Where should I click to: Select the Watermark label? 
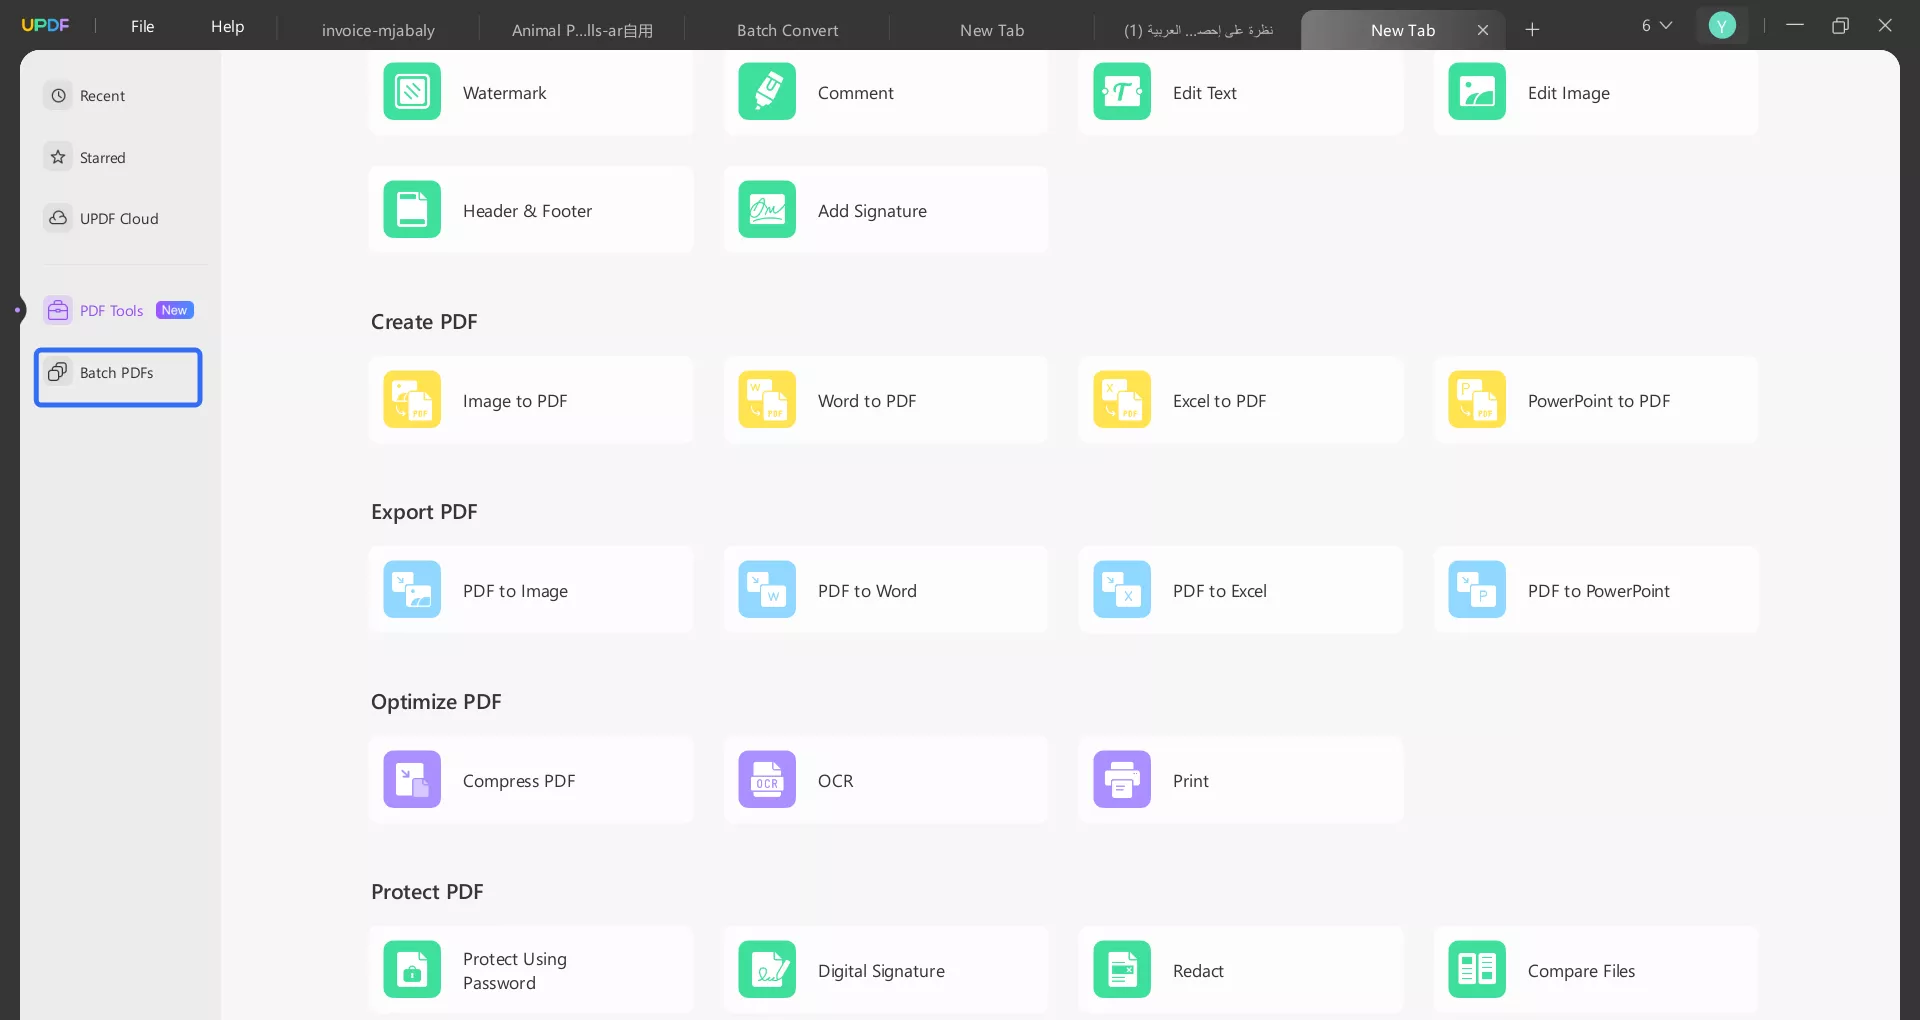point(504,93)
